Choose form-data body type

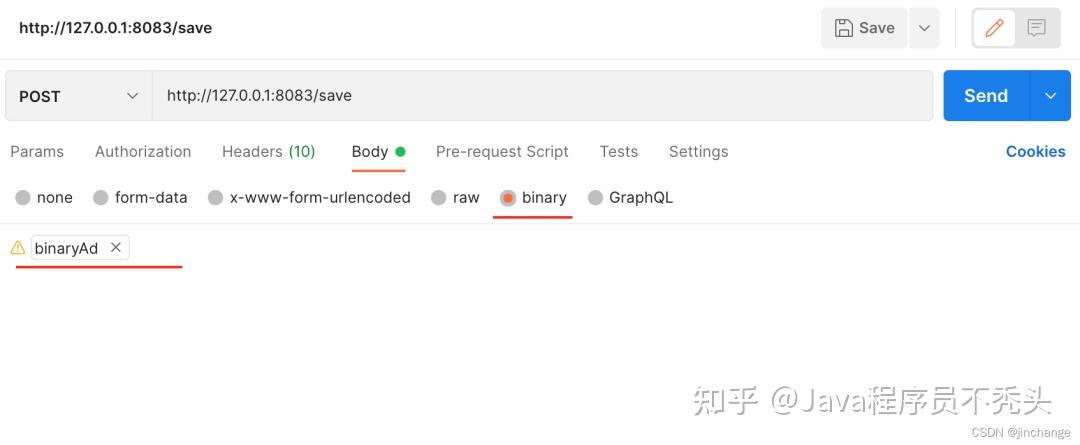point(101,198)
